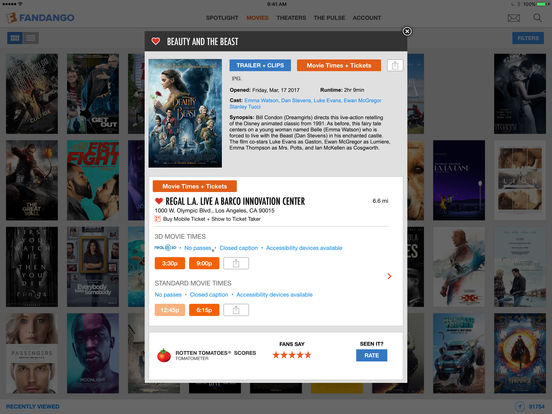The height and width of the screenshot is (414, 552).
Task: Click the location arrow icon by the ZIP code
Action: click(x=519, y=406)
